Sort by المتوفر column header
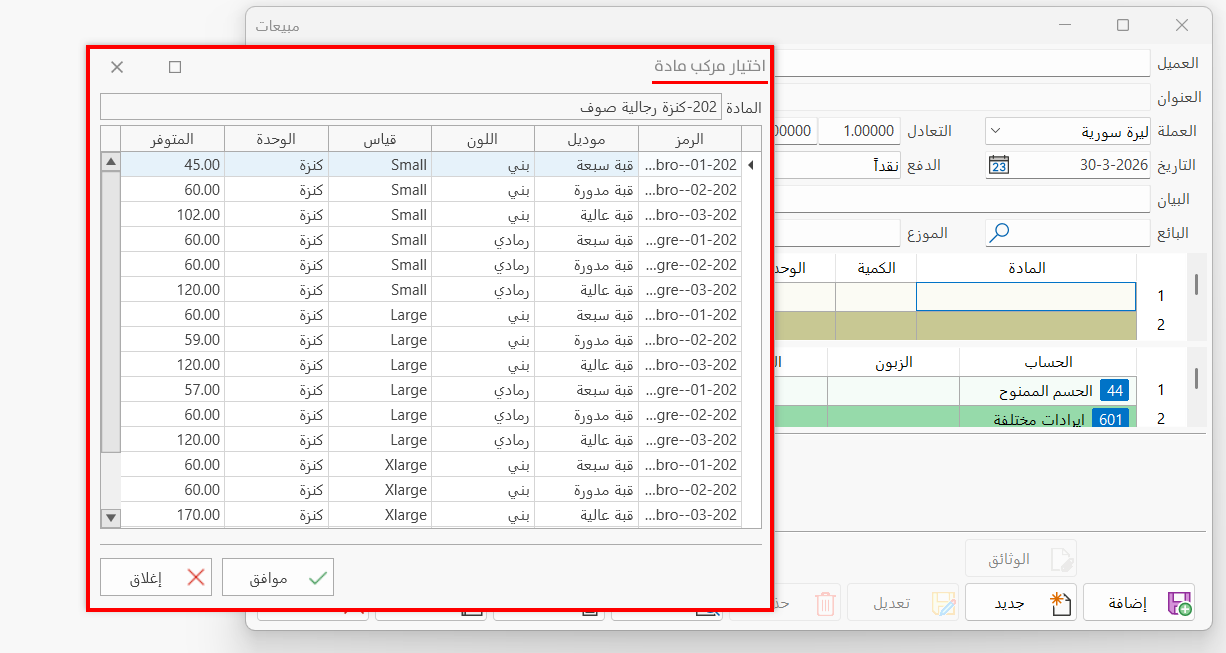The height and width of the screenshot is (653, 1226). tap(173, 138)
